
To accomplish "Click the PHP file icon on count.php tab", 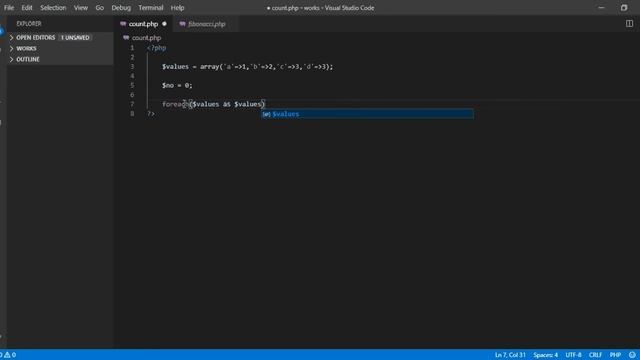I will pos(123,24).
